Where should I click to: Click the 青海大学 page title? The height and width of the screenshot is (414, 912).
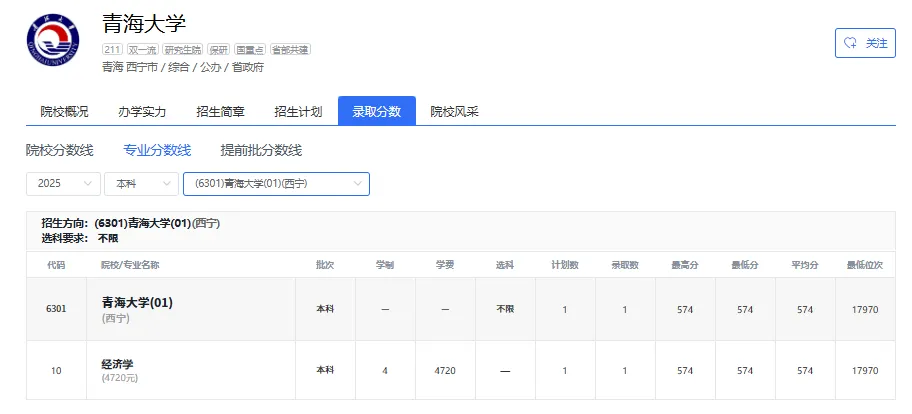(x=144, y=24)
